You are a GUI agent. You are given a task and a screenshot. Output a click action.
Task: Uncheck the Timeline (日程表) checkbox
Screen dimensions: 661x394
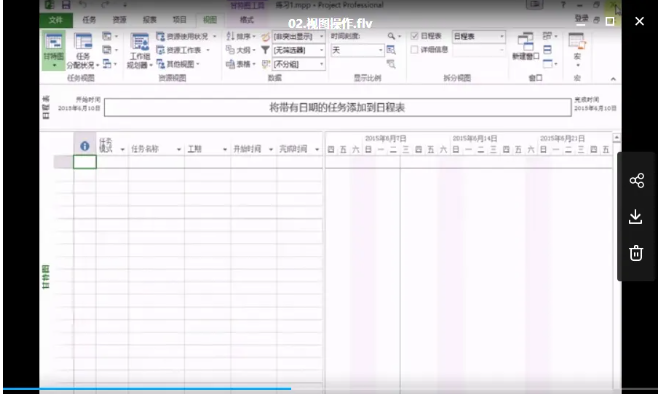tap(414, 36)
